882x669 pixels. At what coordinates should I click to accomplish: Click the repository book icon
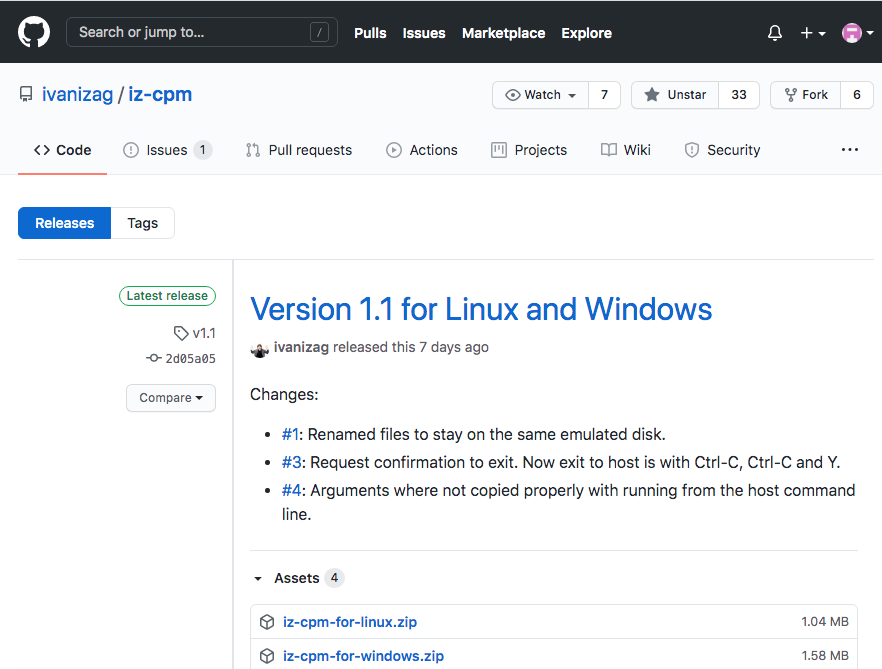click(26, 95)
